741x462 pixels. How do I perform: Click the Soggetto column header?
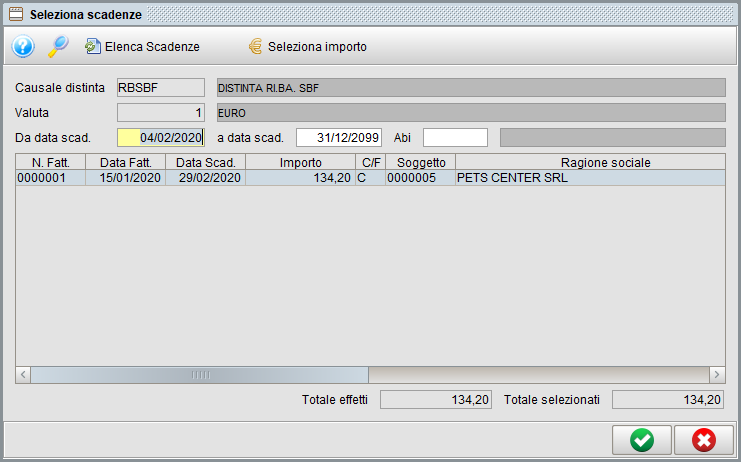pyautogui.click(x=421, y=163)
